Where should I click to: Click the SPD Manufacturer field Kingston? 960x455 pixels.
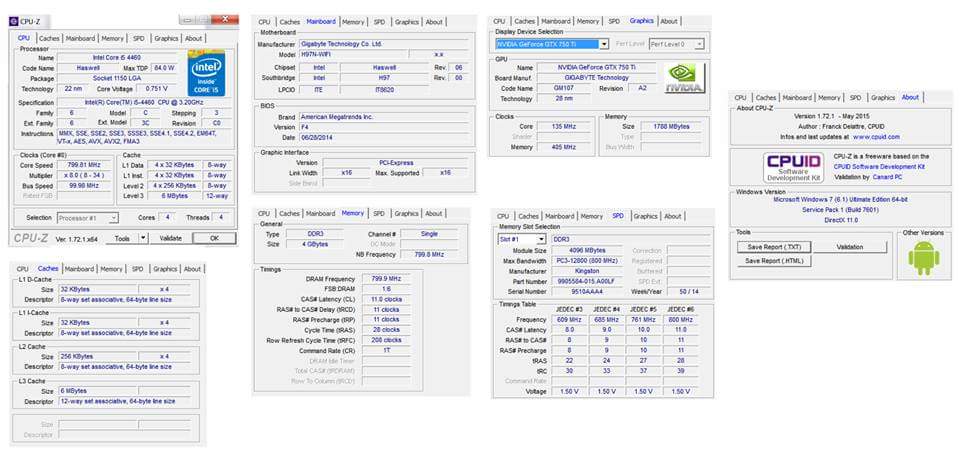click(587, 272)
